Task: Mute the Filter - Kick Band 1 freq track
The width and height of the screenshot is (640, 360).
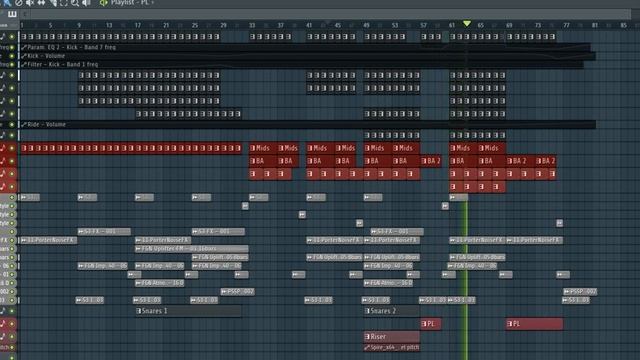Action: pyautogui.click(x=12, y=64)
